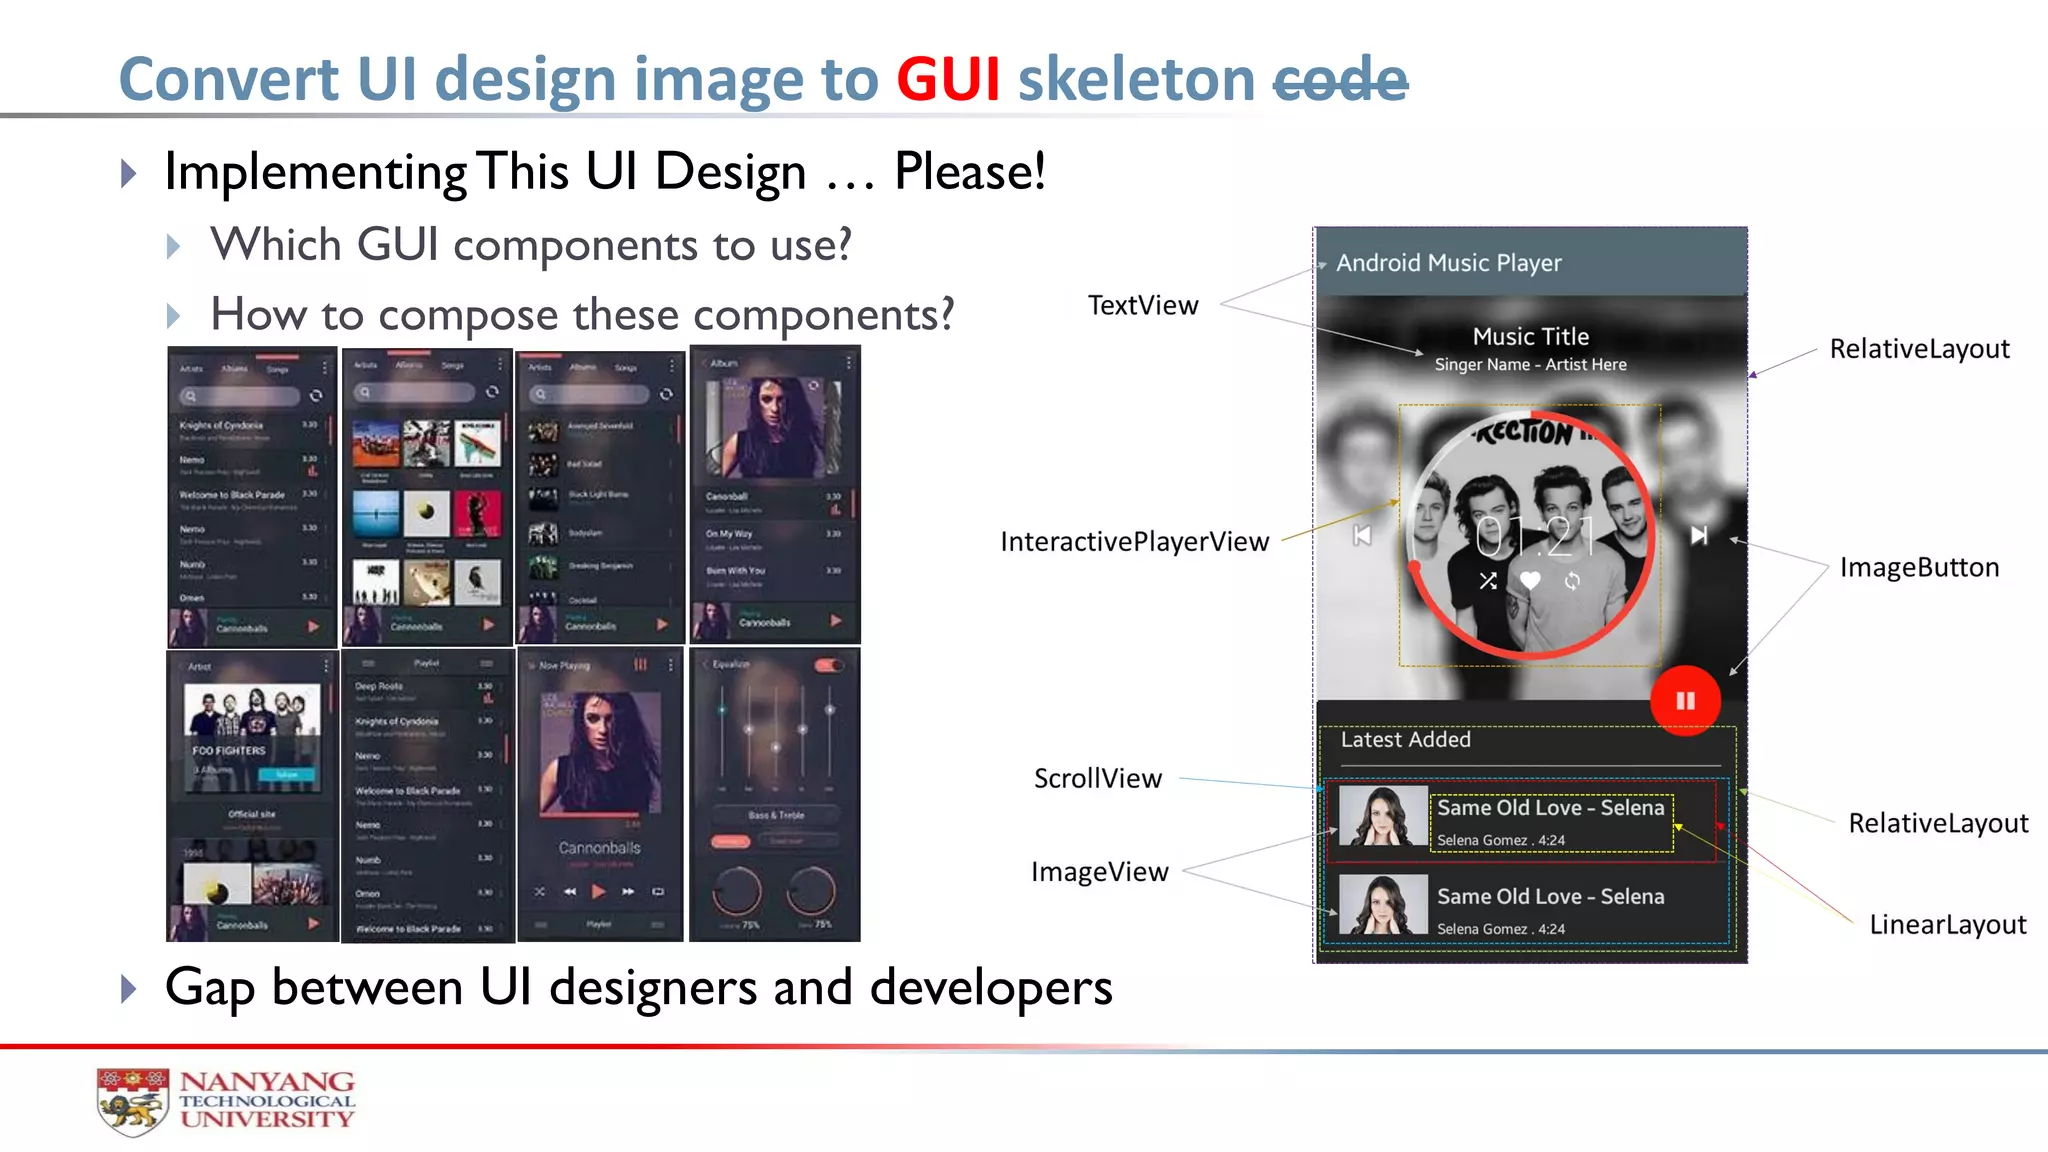Image resolution: width=2048 pixels, height=1152 pixels.
Task: Select the first Same Old Love song row
Action: click(x=1524, y=820)
